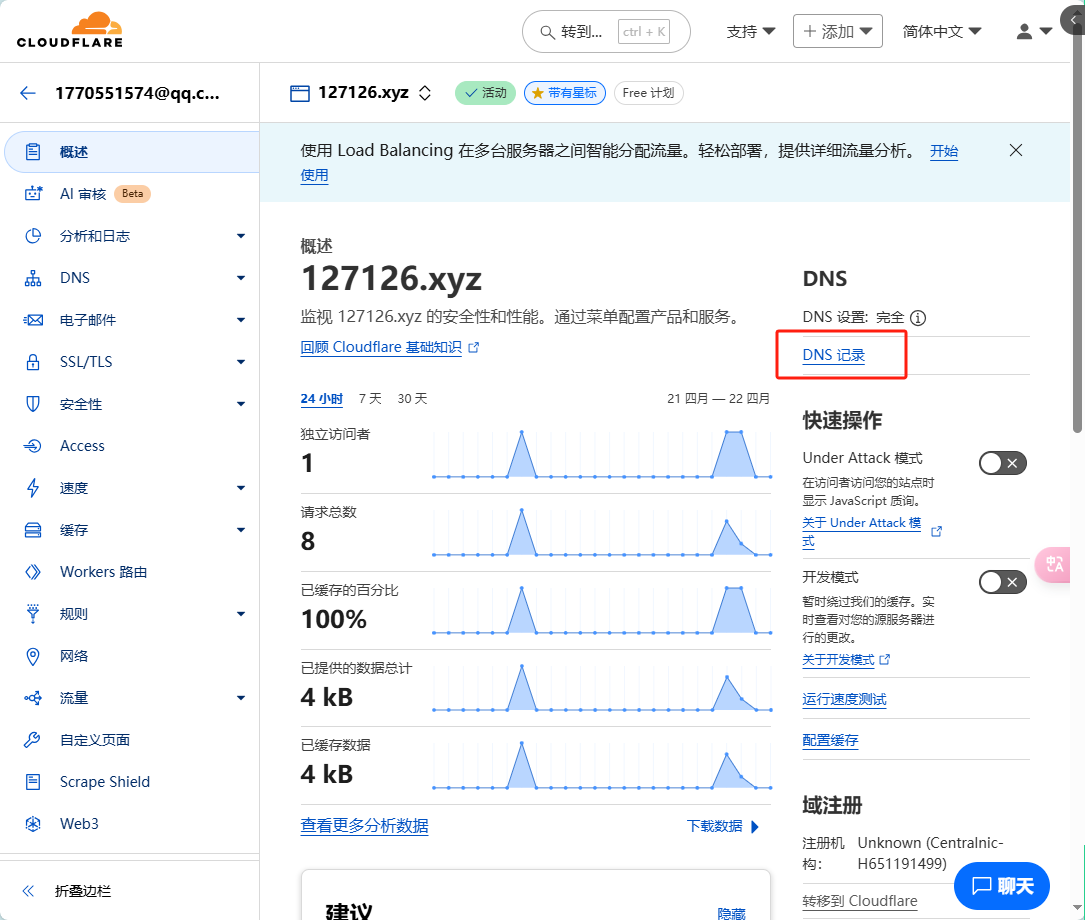
Task: Expand the 规则 menu arrow
Action: click(241, 614)
